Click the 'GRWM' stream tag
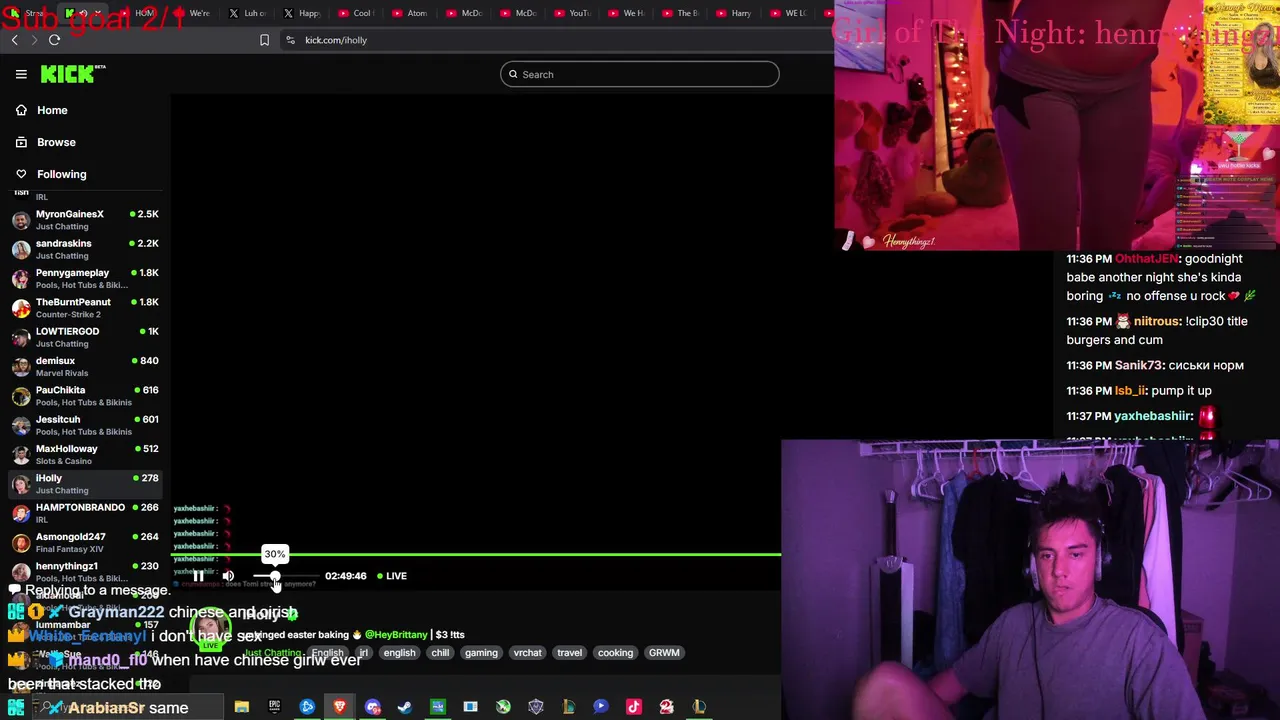This screenshot has width=1280, height=720. point(664,653)
